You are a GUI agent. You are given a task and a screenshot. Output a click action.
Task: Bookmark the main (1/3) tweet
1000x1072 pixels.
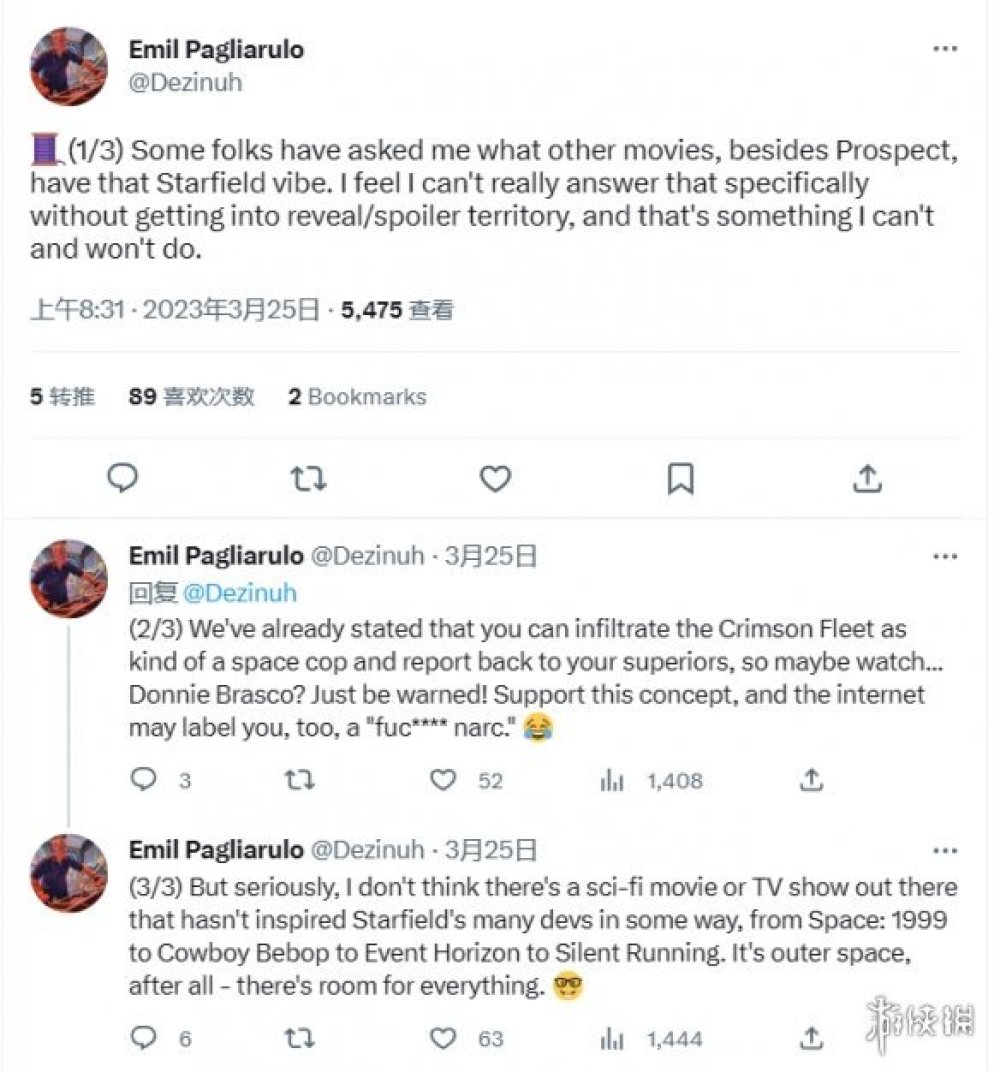click(x=680, y=480)
